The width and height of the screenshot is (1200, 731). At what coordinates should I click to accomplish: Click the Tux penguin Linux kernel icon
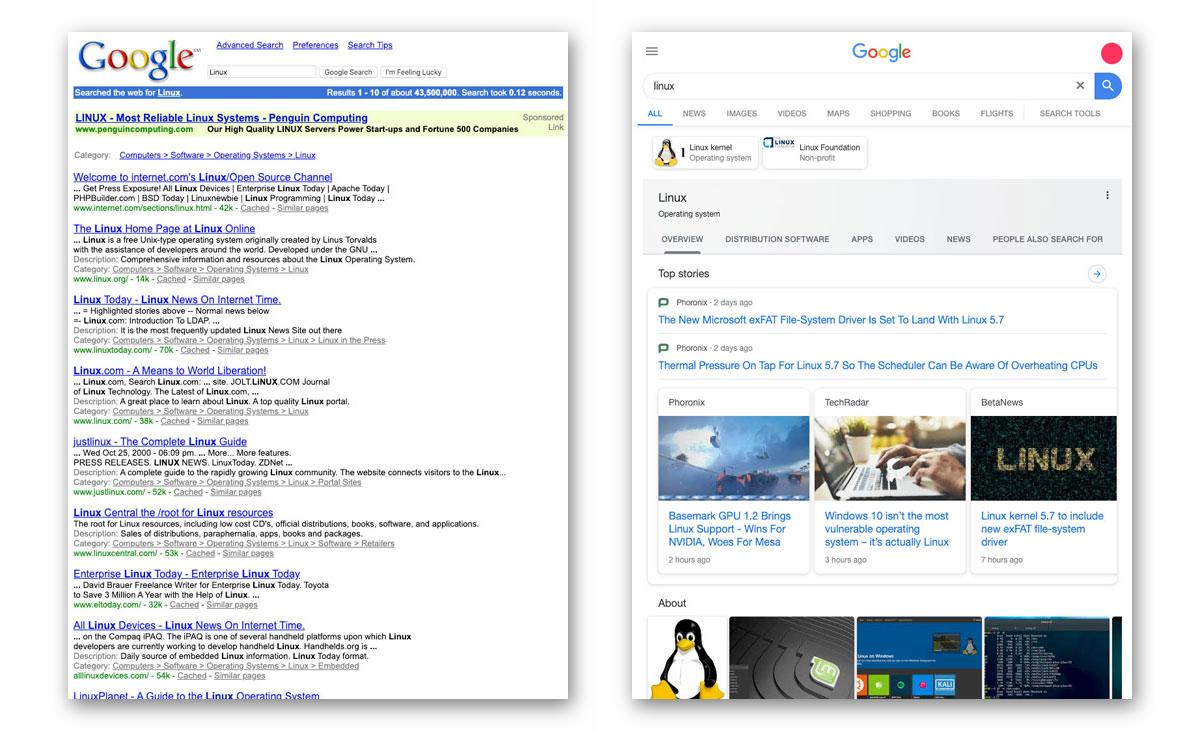[x=666, y=152]
